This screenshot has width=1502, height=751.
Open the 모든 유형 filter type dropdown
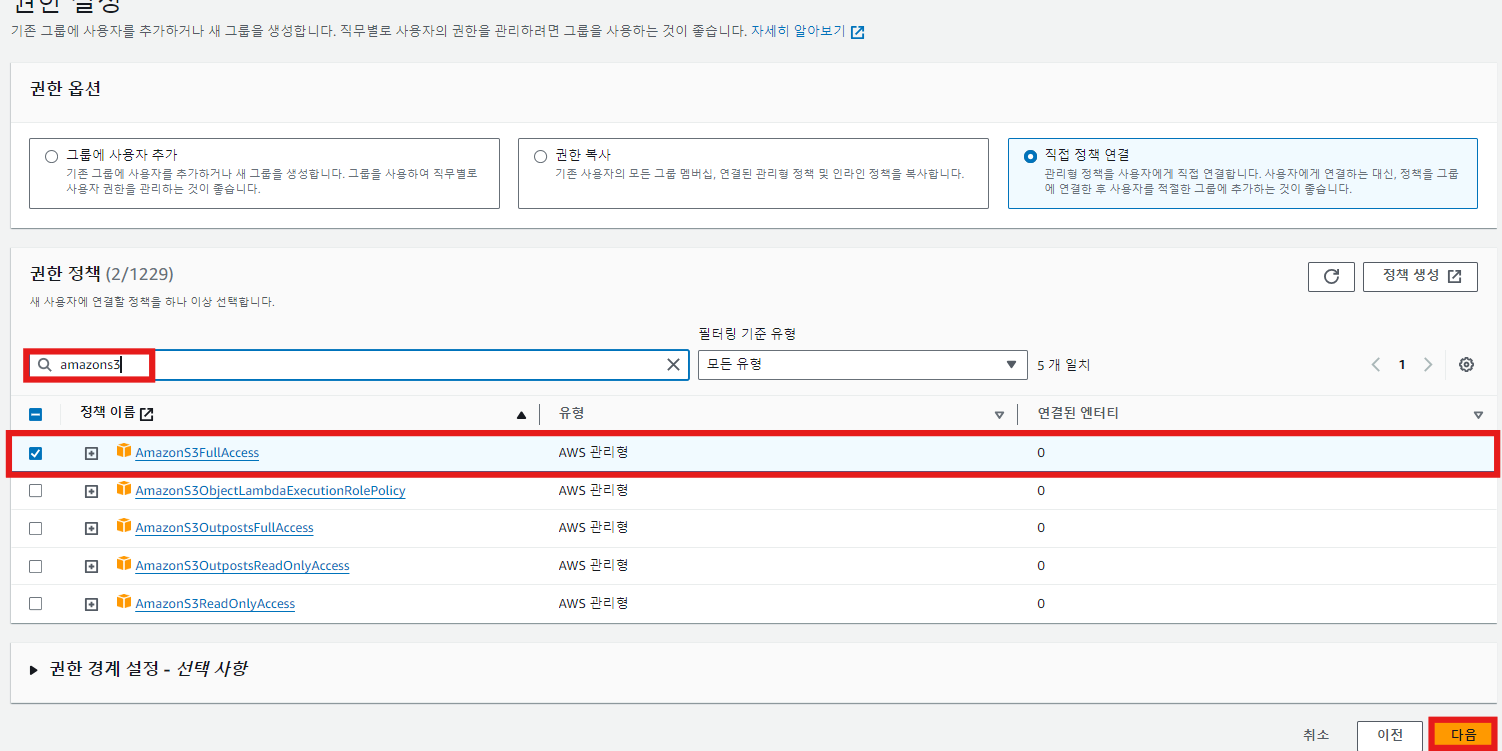click(x=862, y=365)
